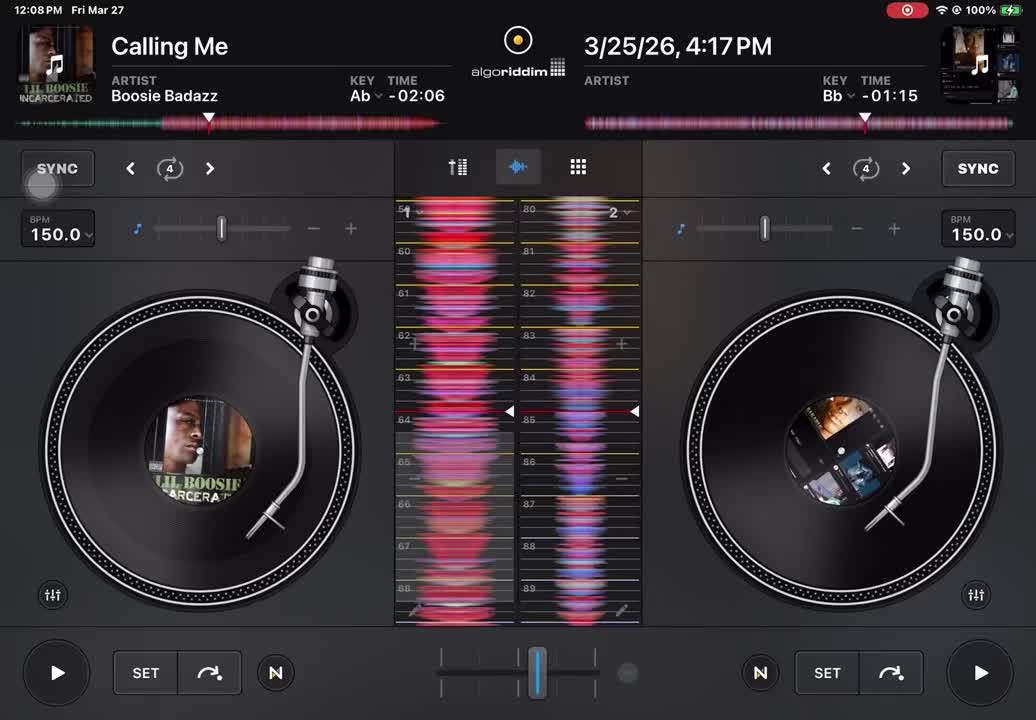The width and height of the screenshot is (1036, 720).
Task: Open the algoriddim record menu
Action: [x=518, y=53]
